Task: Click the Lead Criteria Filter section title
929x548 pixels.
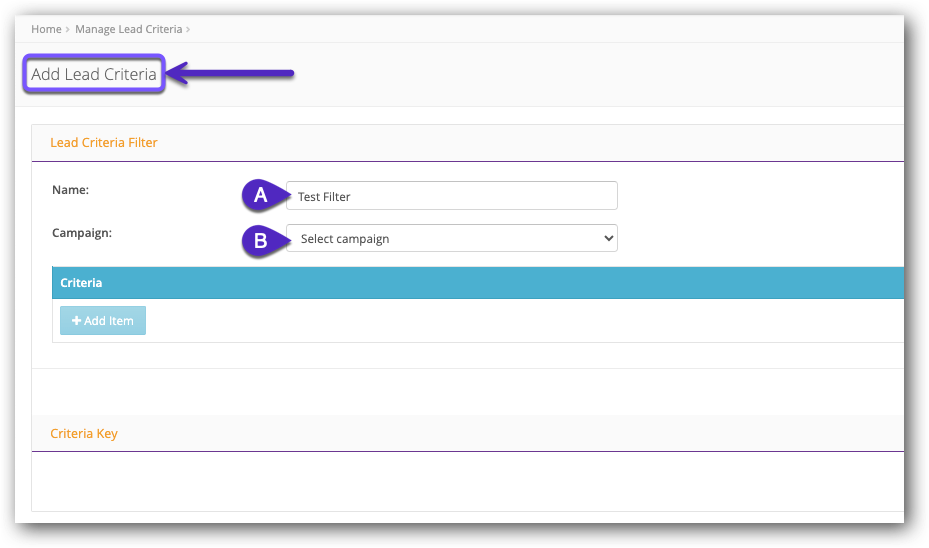Action: (x=104, y=143)
